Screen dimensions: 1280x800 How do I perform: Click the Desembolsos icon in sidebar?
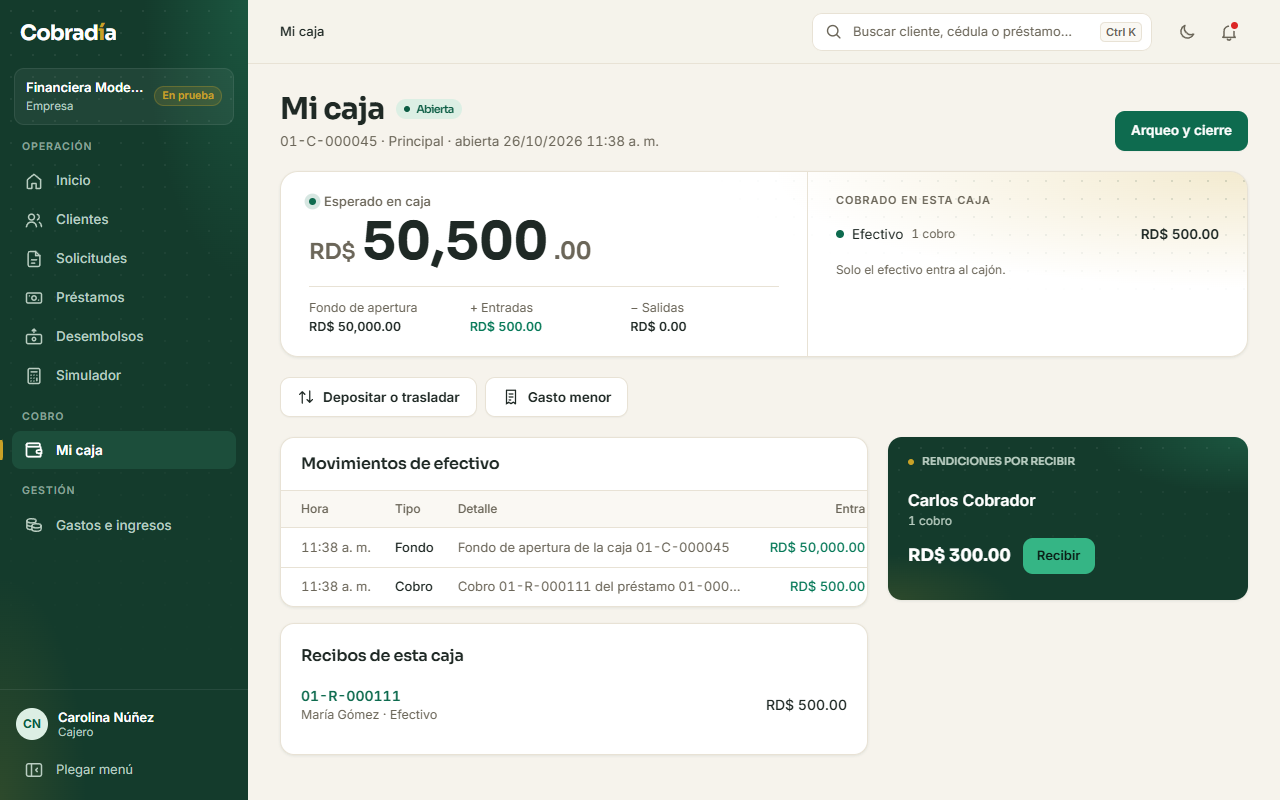tap(34, 337)
